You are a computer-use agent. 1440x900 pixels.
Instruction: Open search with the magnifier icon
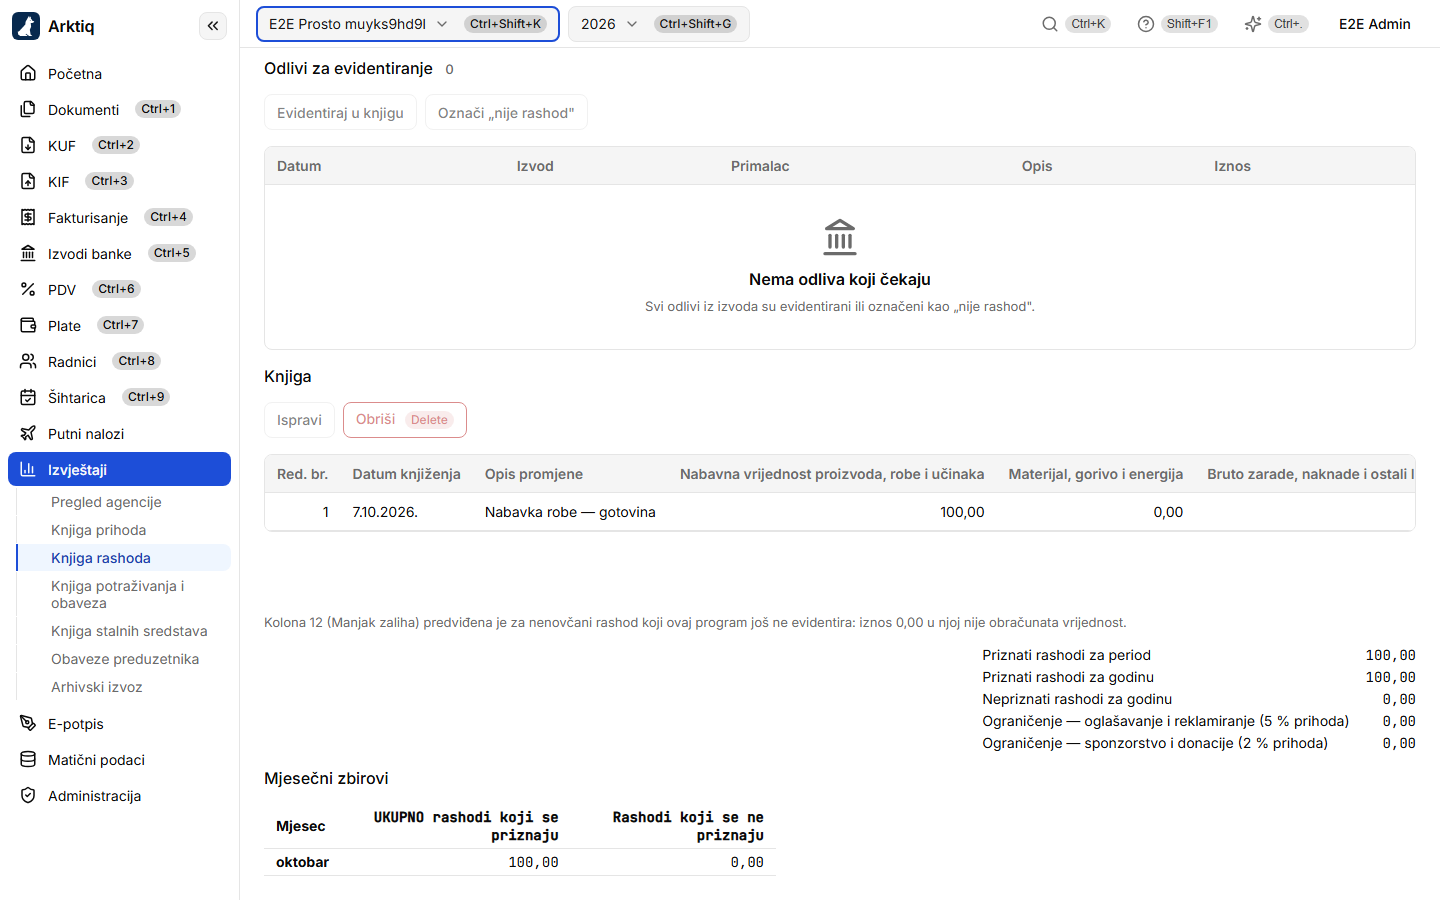[x=1050, y=24]
